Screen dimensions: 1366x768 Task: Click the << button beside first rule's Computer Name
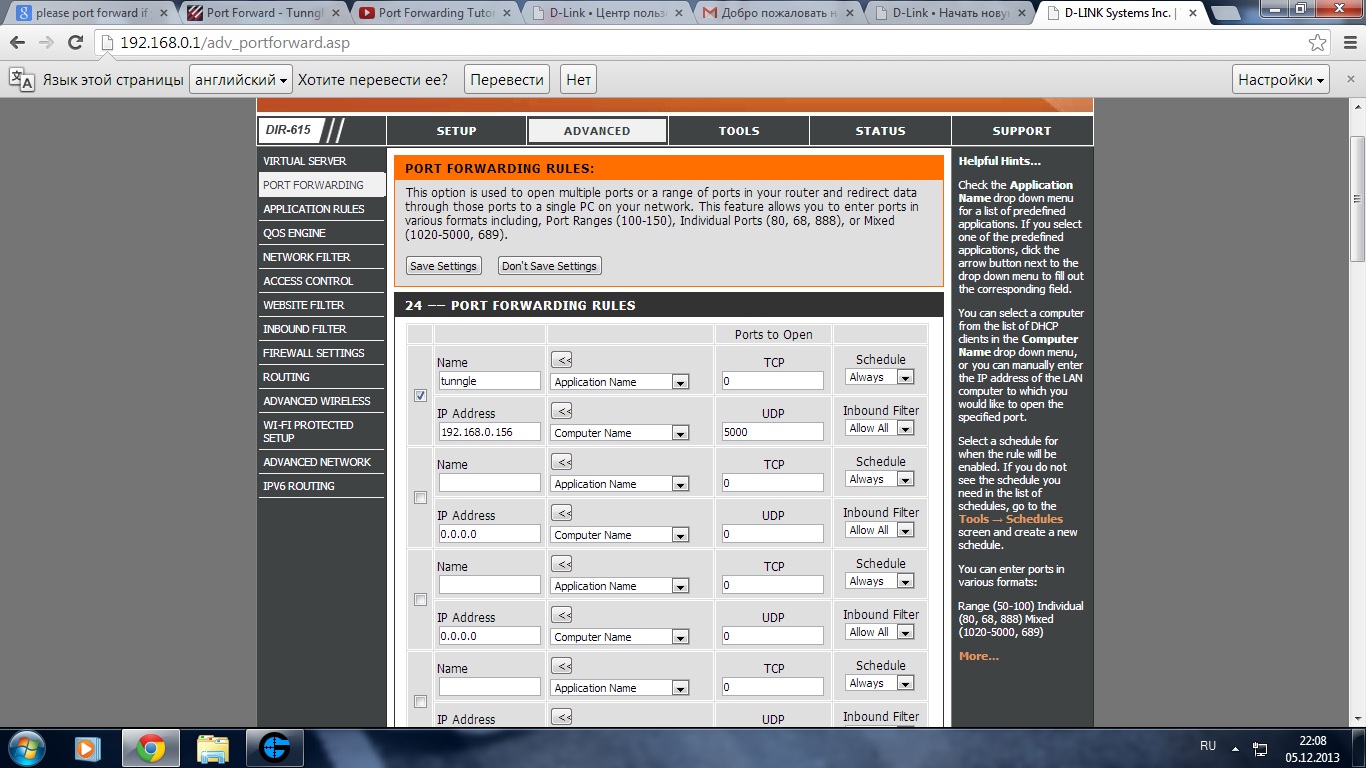[562, 411]
